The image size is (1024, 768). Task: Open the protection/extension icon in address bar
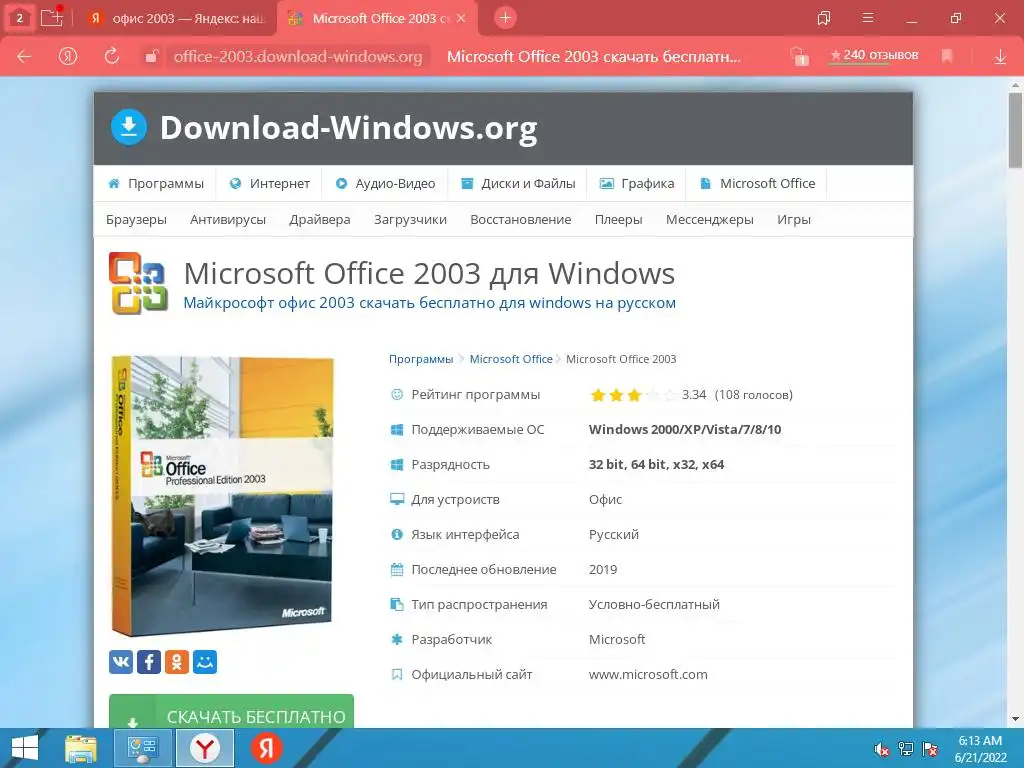coord(799,56)
